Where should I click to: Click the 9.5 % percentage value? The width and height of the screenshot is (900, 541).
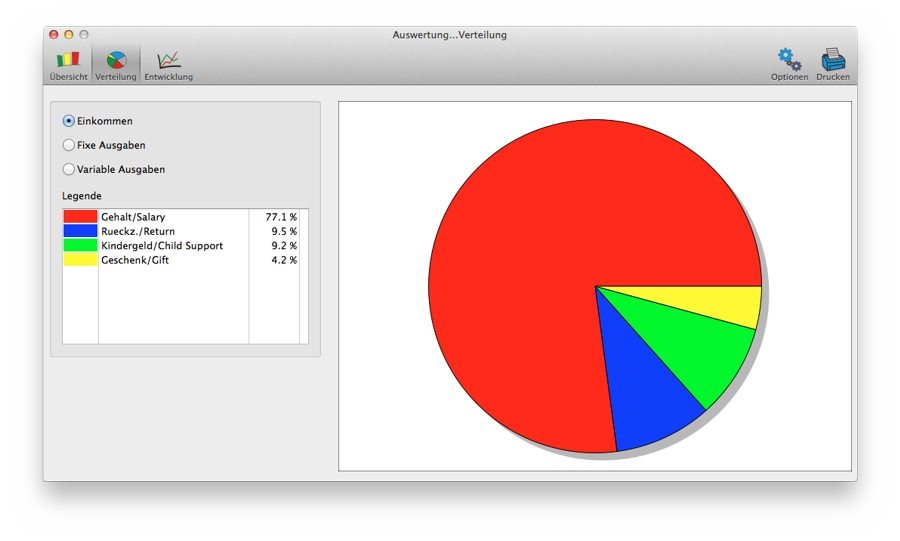(283, 231)
